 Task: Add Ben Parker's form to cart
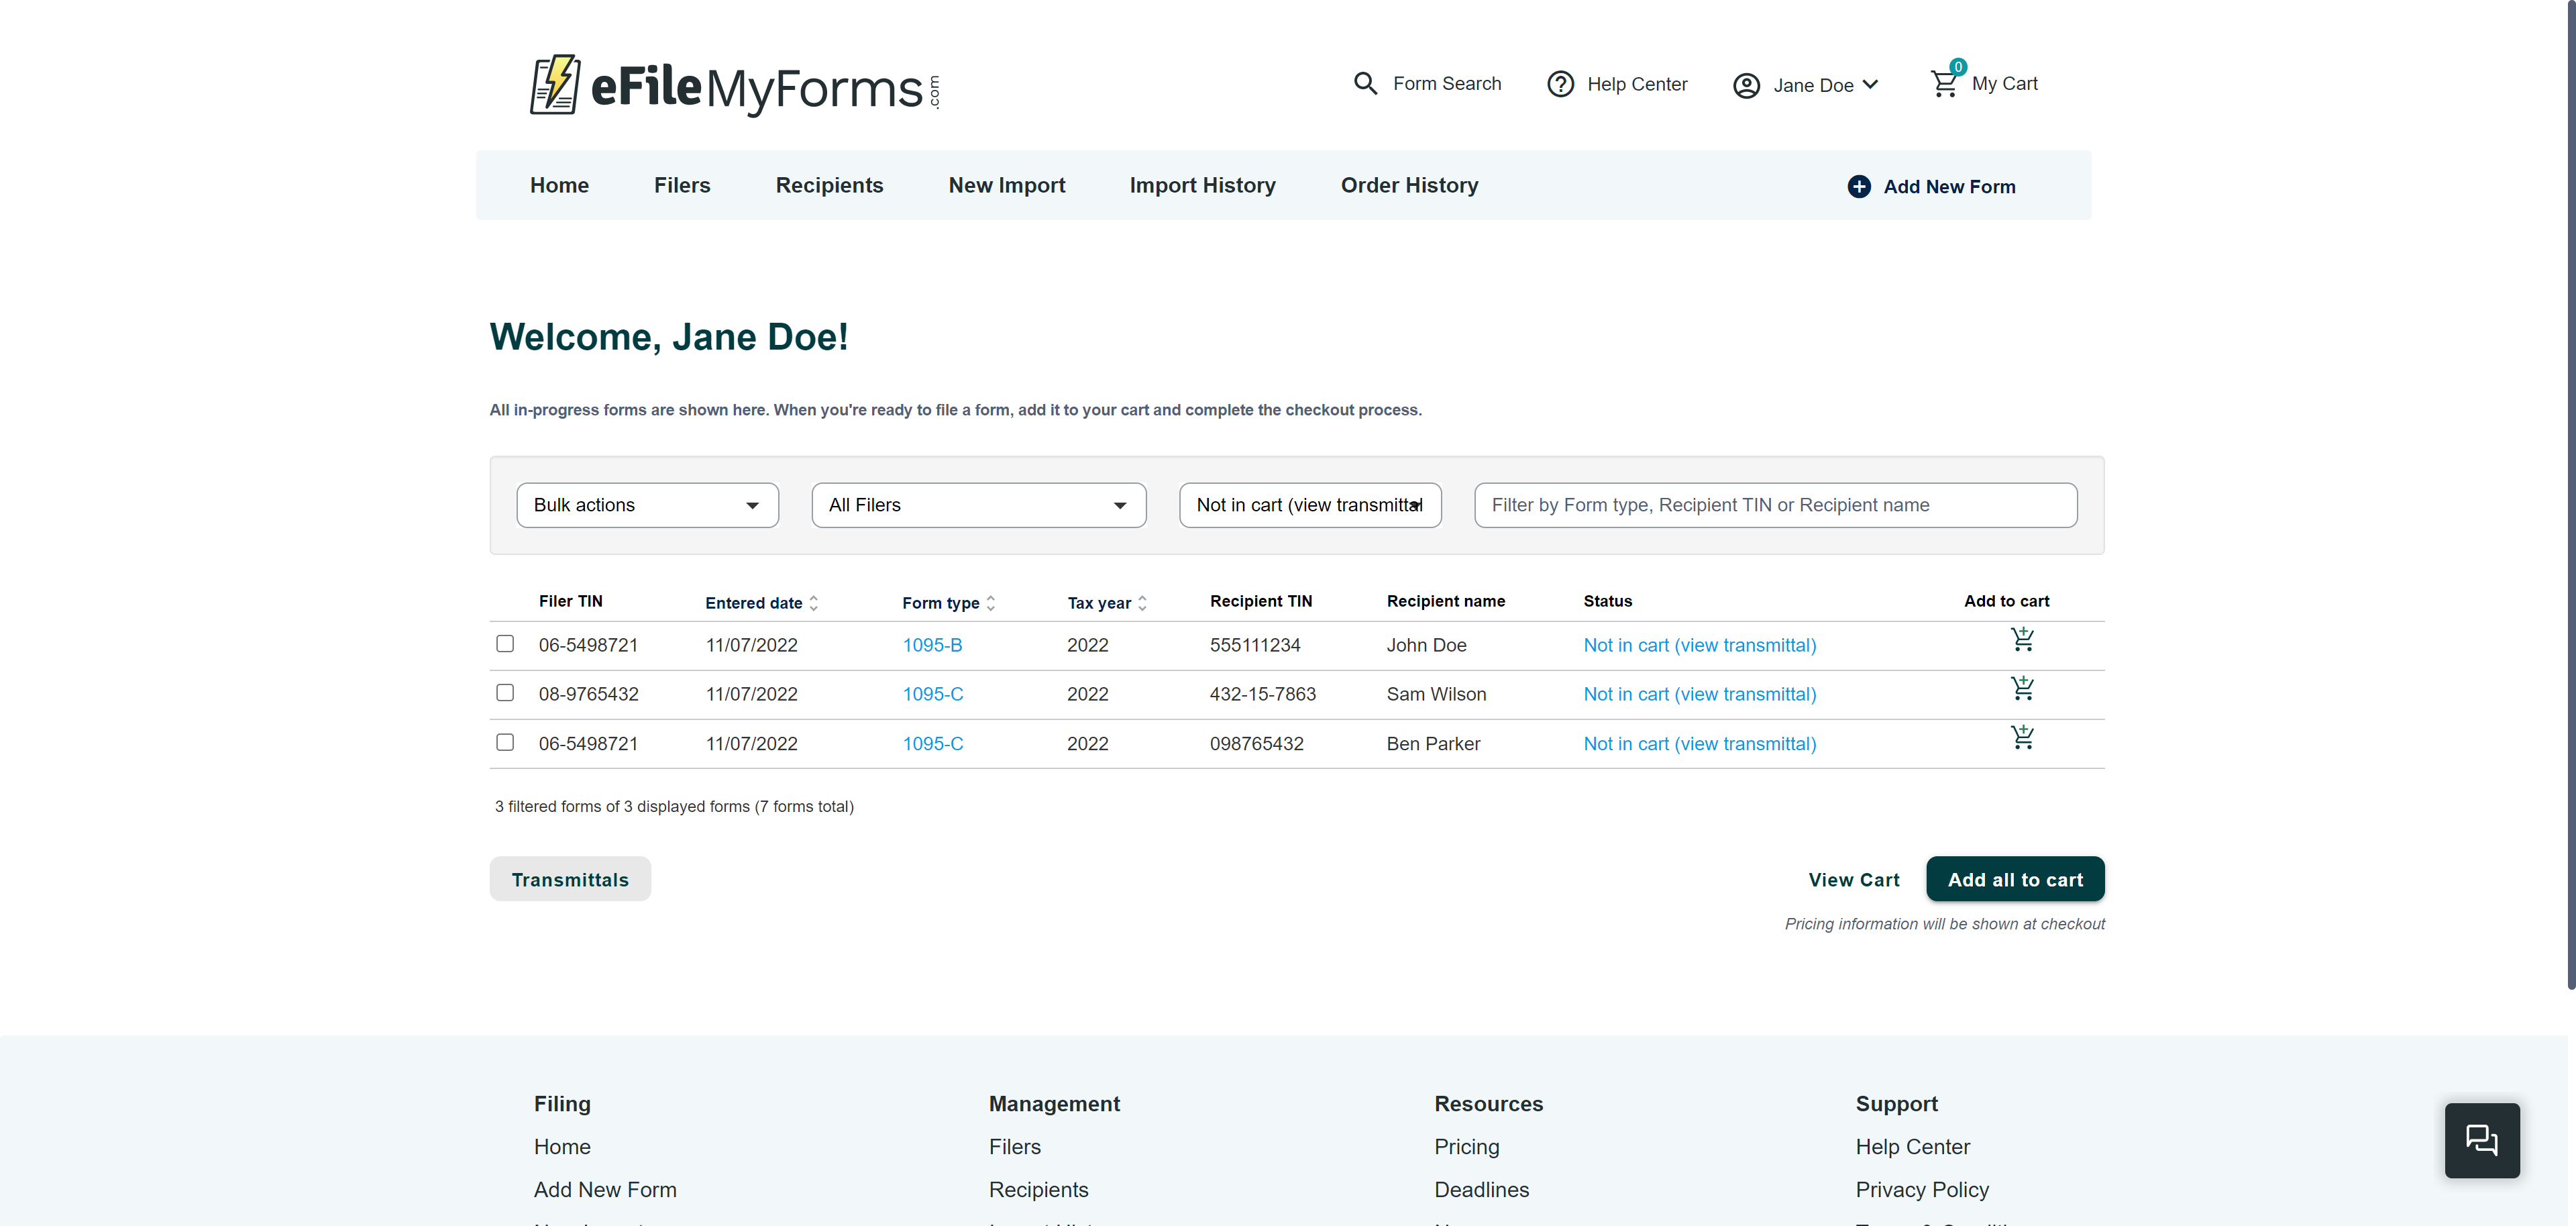click(x=2023, y=738)
